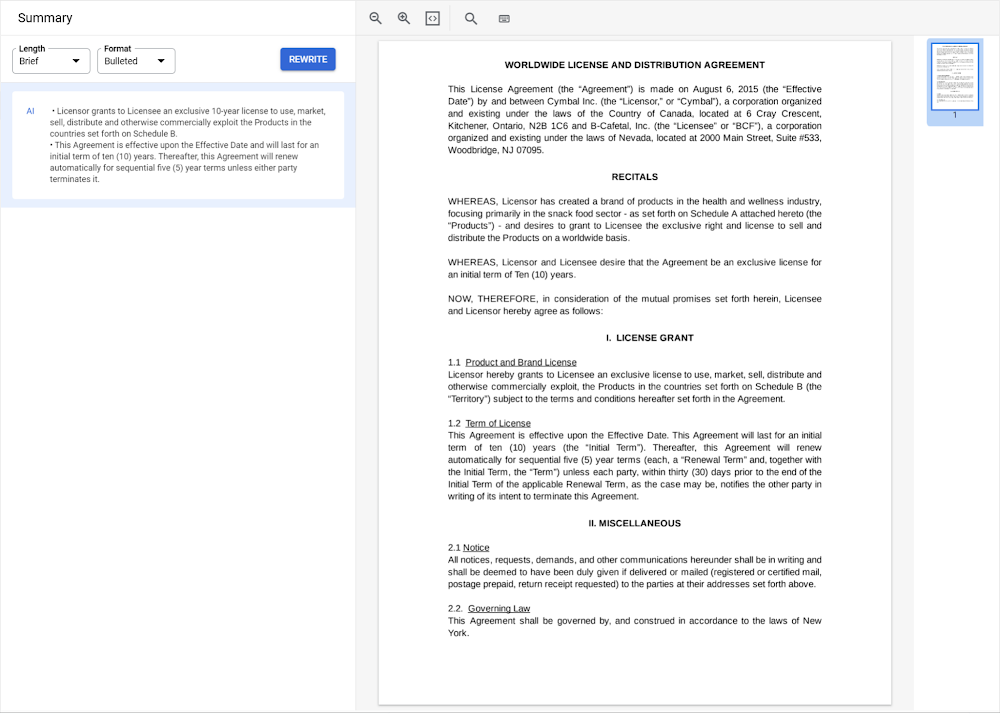Click the second summary bullet about the Effective Date
This screenshot has width=1000, height=714.
point(184,162)
